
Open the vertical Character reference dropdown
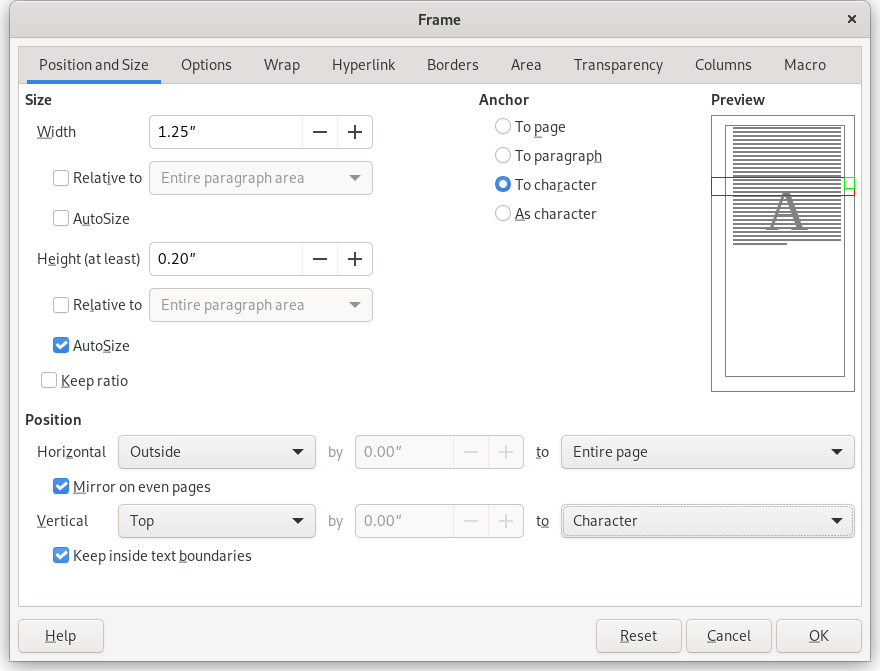click(x=707, y=521)
